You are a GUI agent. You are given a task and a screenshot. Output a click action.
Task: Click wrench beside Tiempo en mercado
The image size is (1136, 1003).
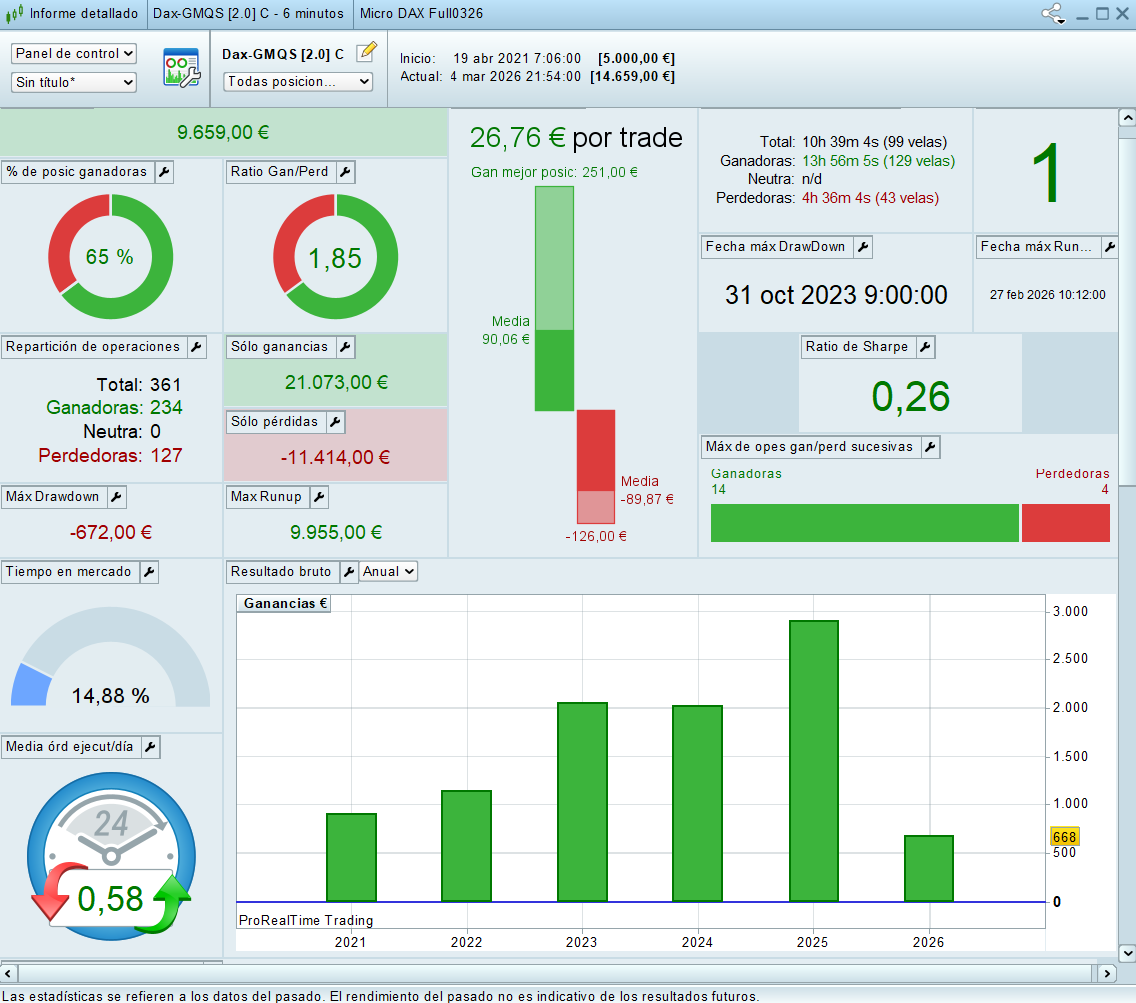point(148,572)
